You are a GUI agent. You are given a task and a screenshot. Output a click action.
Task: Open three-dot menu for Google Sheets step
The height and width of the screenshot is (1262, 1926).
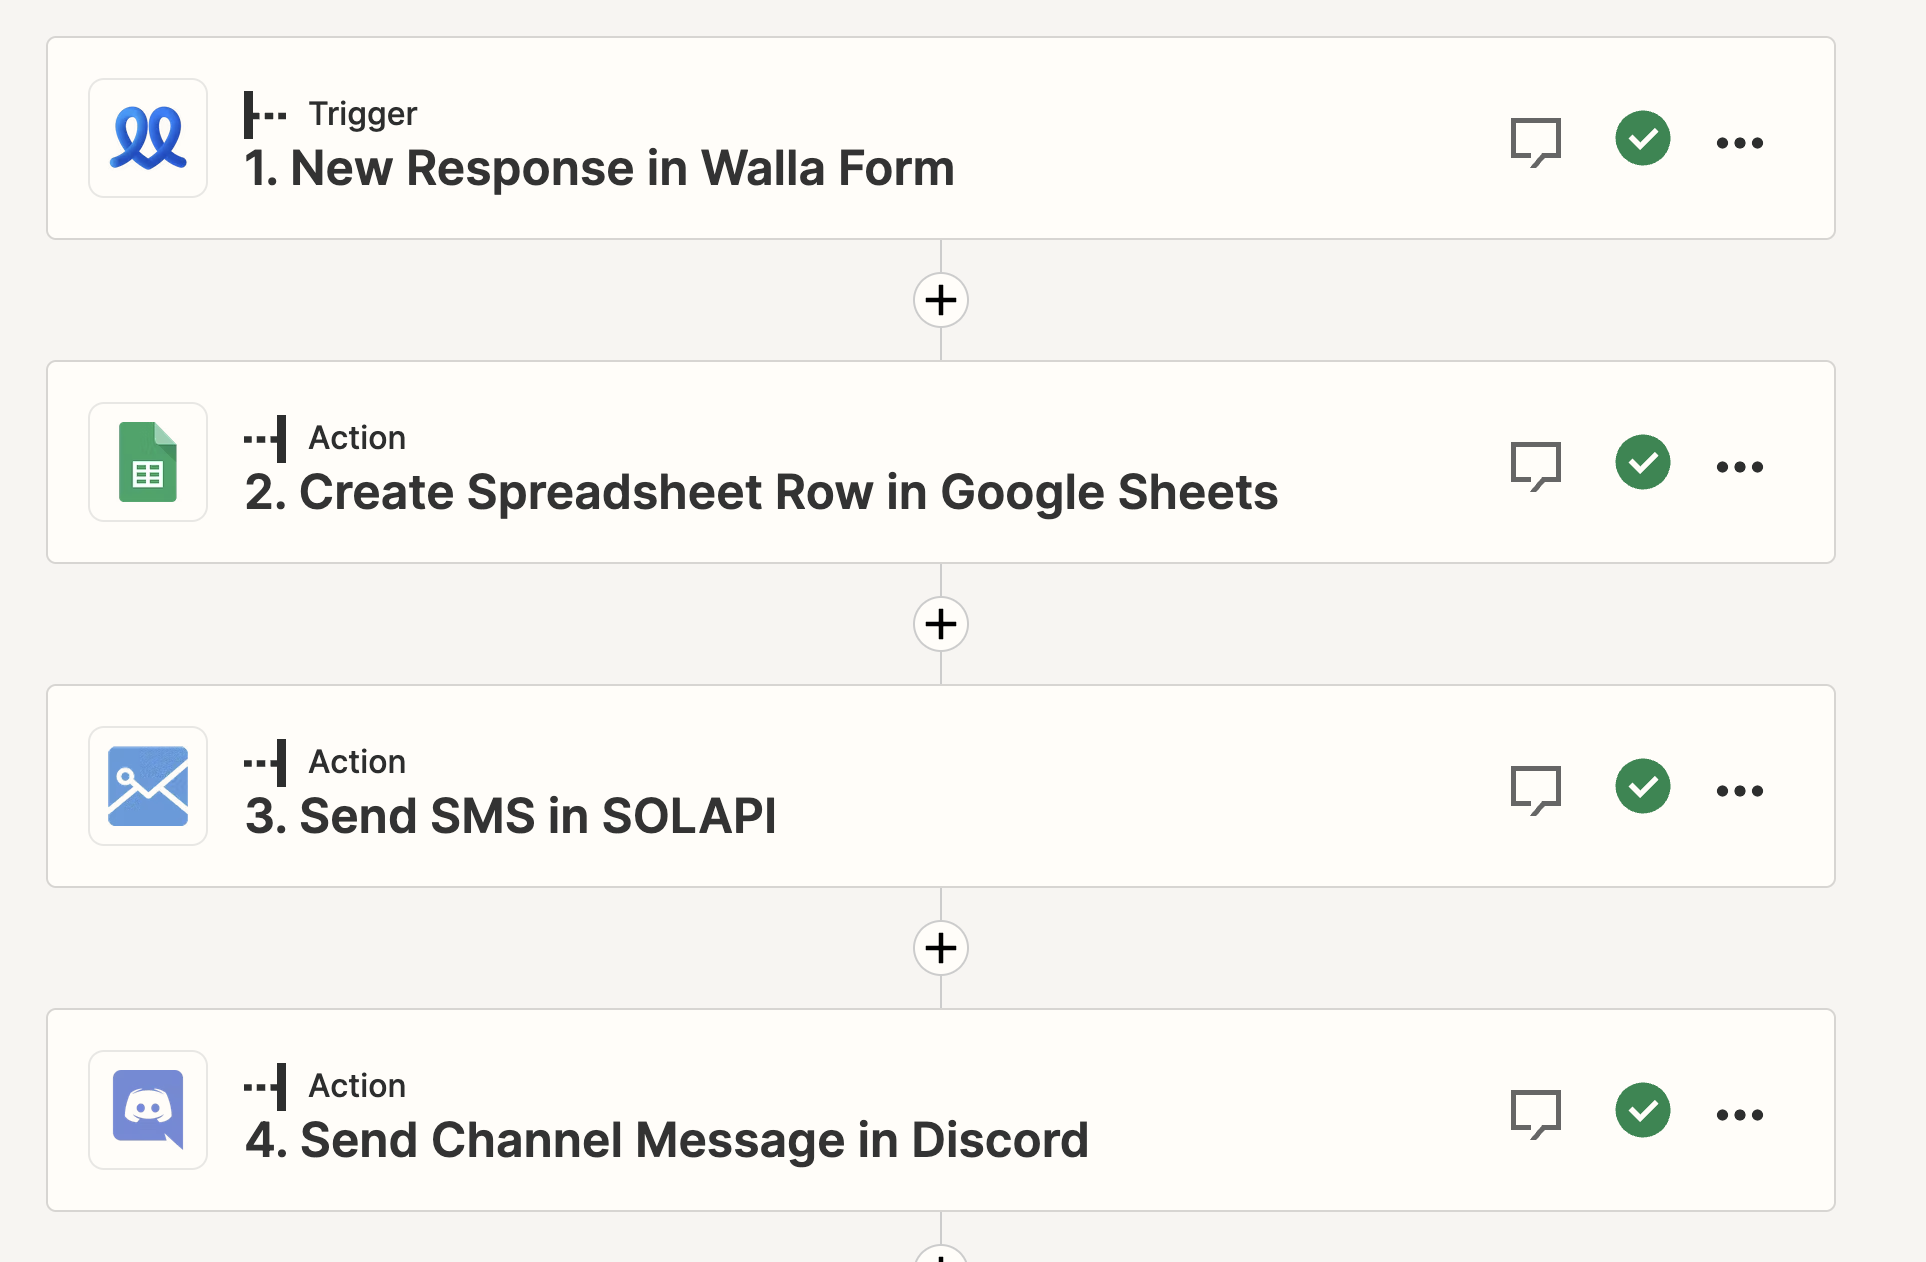(1740, 467)
